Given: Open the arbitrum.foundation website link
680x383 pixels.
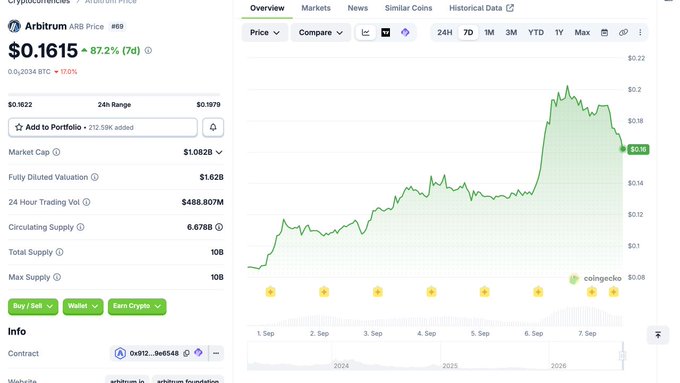Looking at the screenshot, I should coord(188,380).
